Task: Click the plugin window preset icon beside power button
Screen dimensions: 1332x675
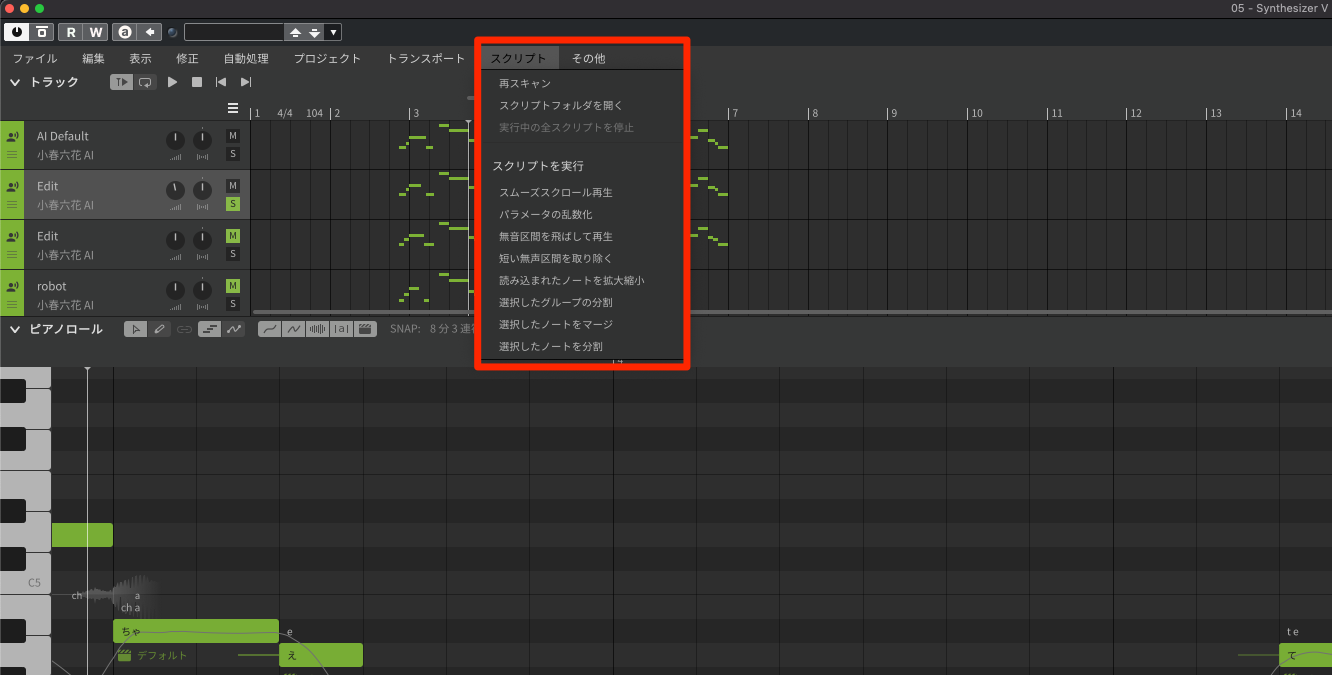Action: [x=41, y=32]
